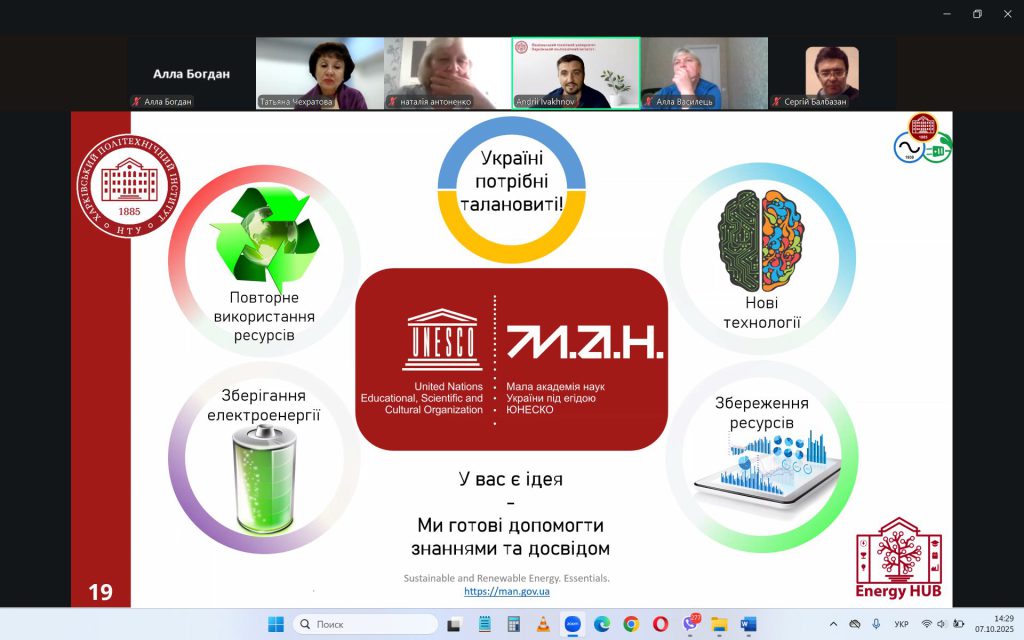Click the cloud sync tray icon

pyautogui.click(x=855, y=624)
